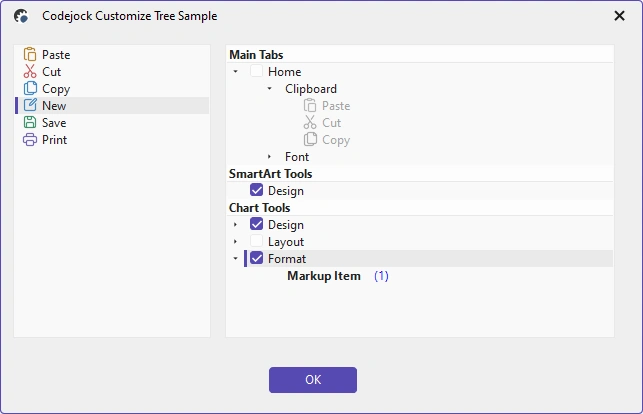Select the Layout tree item label

(x=286, y=242)
